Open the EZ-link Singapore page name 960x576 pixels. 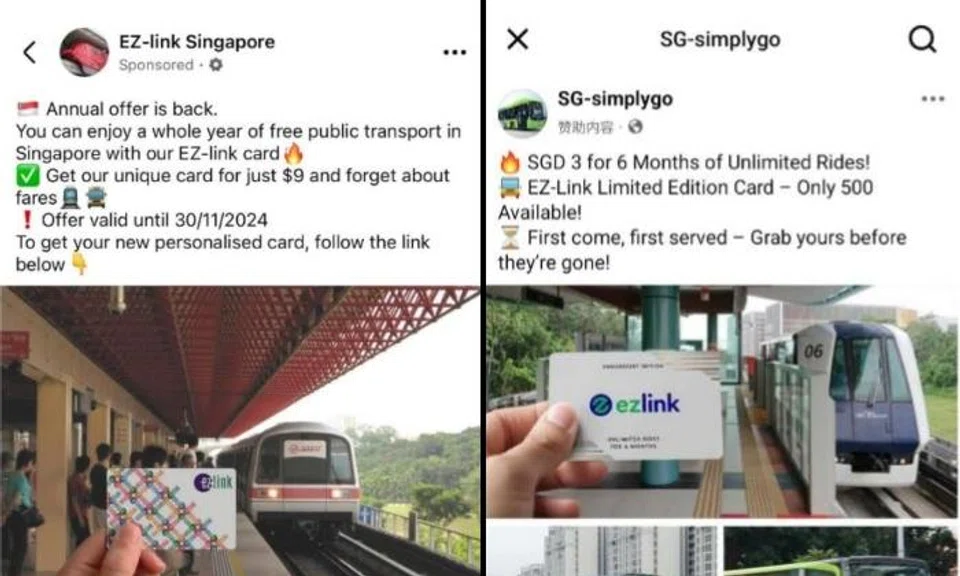(x=197, y=42)
